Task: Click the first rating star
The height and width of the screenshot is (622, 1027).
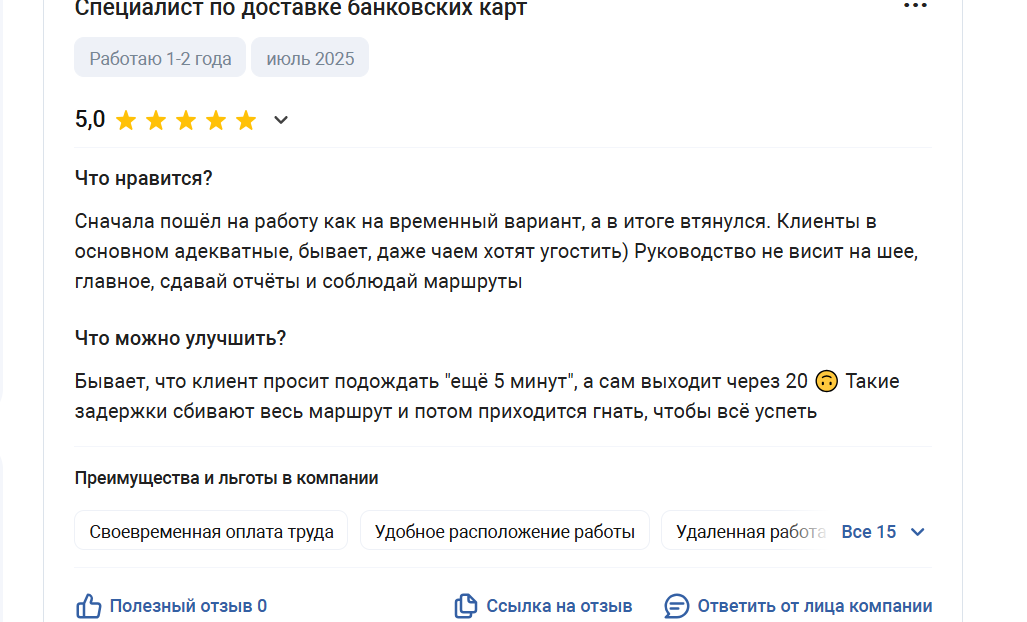Action: pos(126,120)
